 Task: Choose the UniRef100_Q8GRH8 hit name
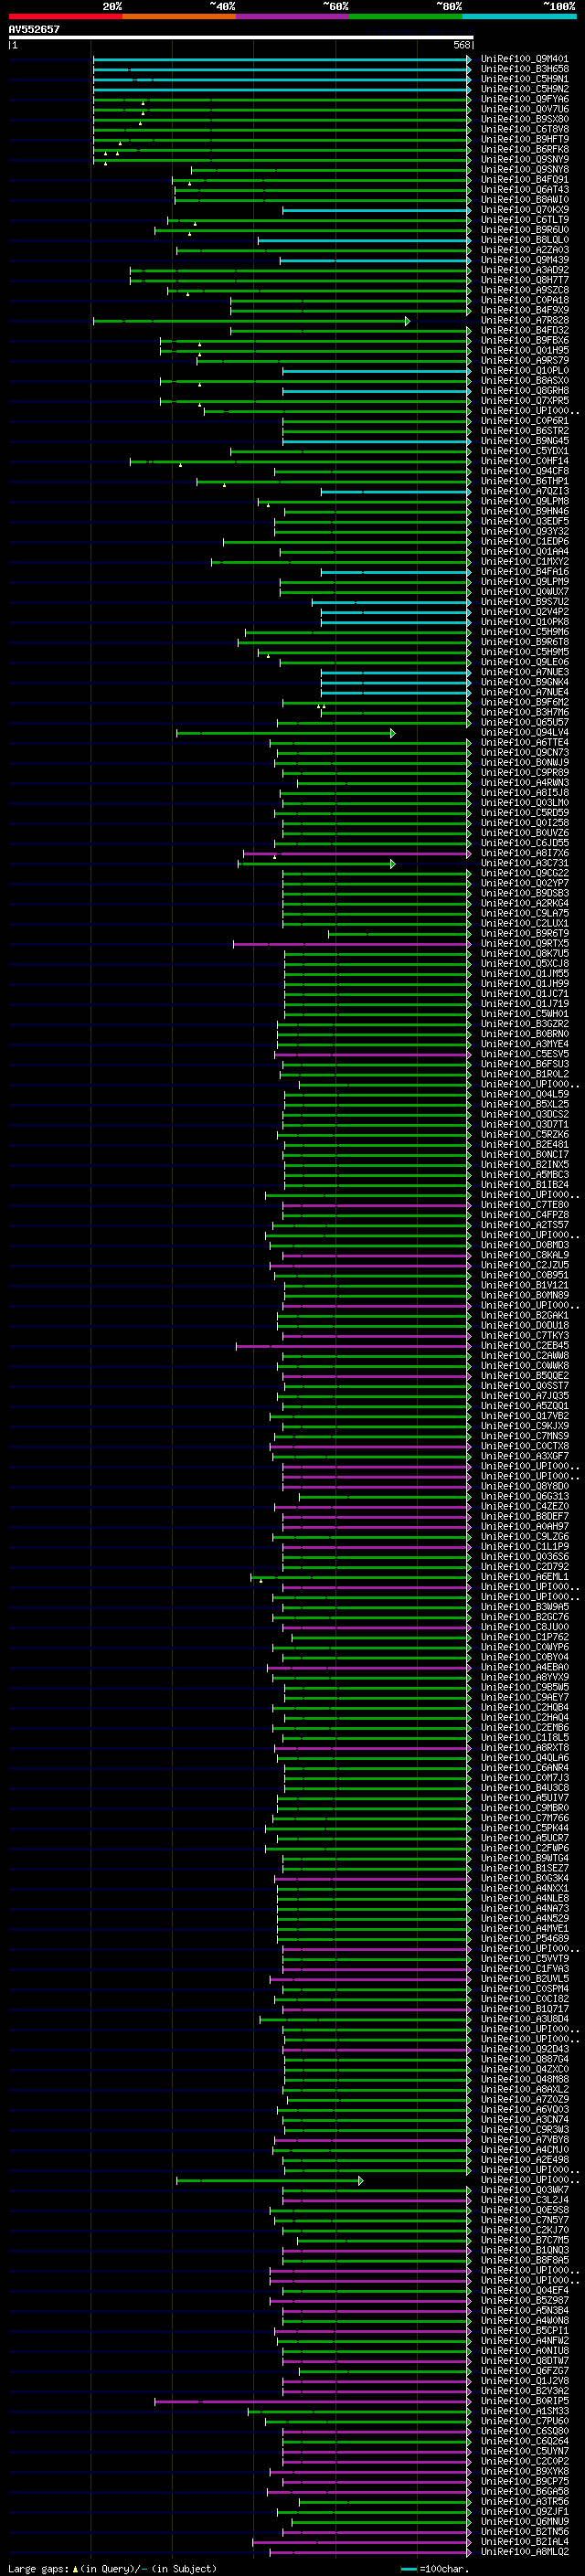[x=524, y=391]
